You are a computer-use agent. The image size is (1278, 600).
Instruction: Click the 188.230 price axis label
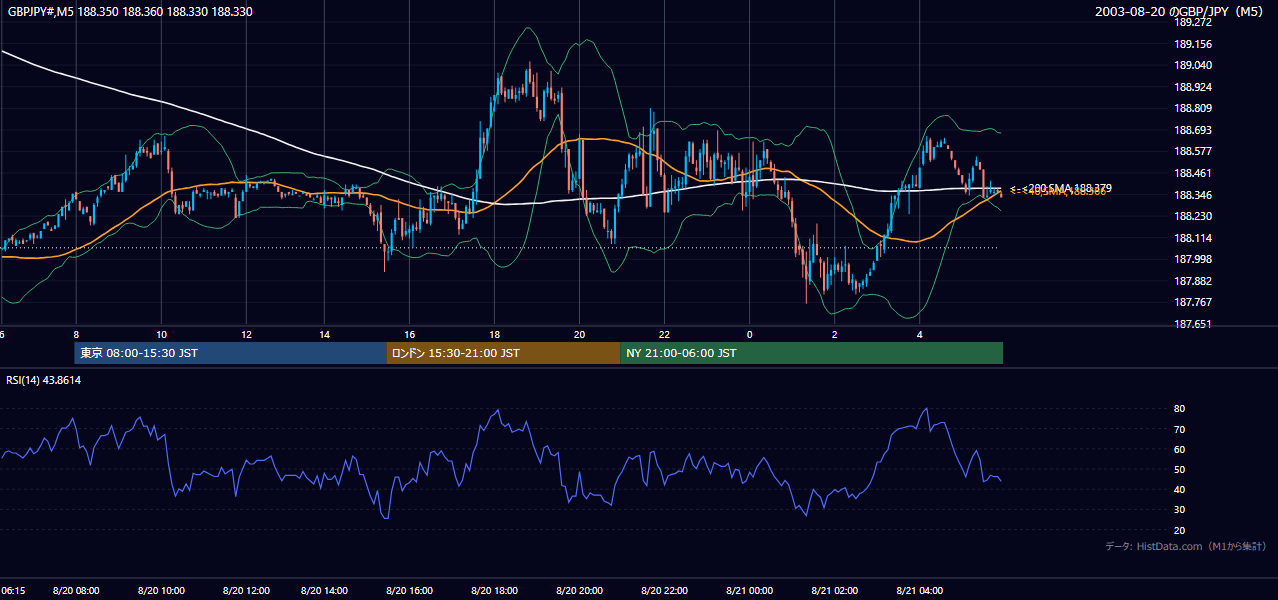(x=1194, y=216)
